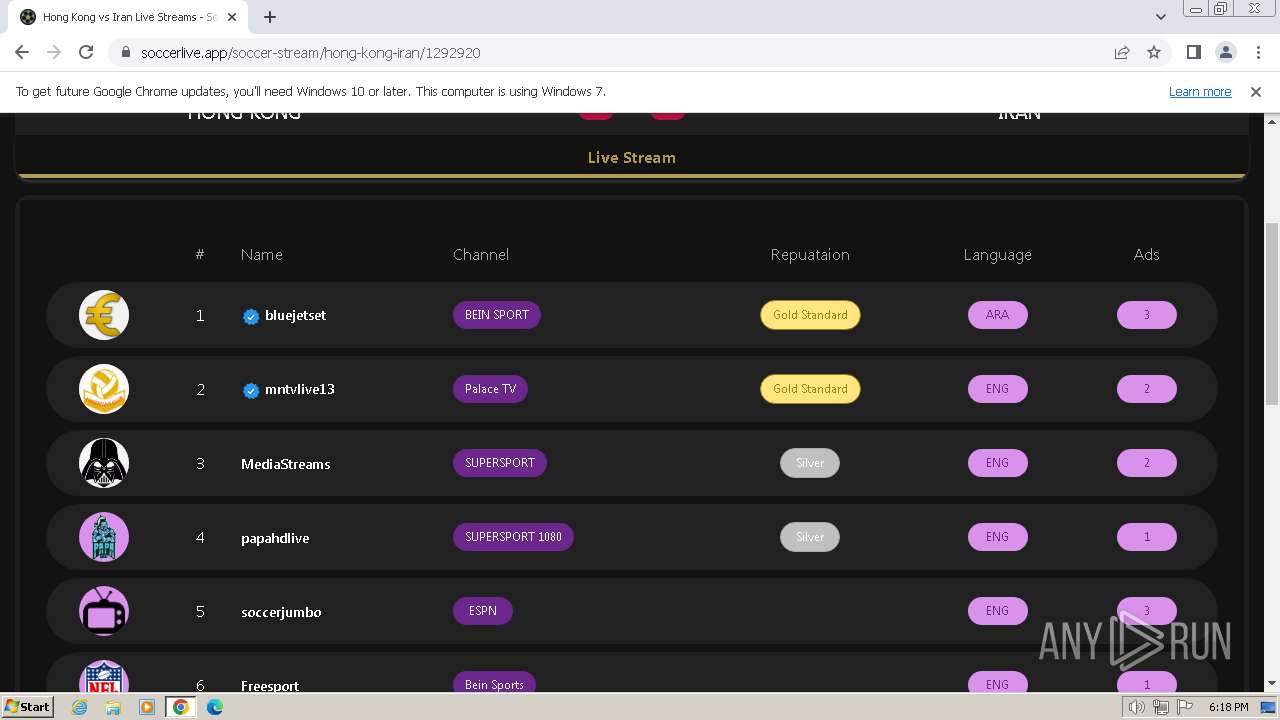Open the Chrome side panel
Image resolution: width=1280 pixels, height=720 pixels.
pyautogui.click(x=1193, y=52)
